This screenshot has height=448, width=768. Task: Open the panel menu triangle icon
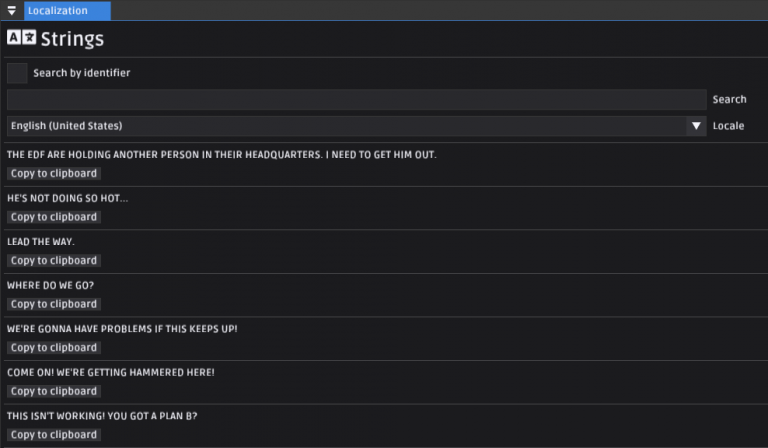click(x=12, y=11)
